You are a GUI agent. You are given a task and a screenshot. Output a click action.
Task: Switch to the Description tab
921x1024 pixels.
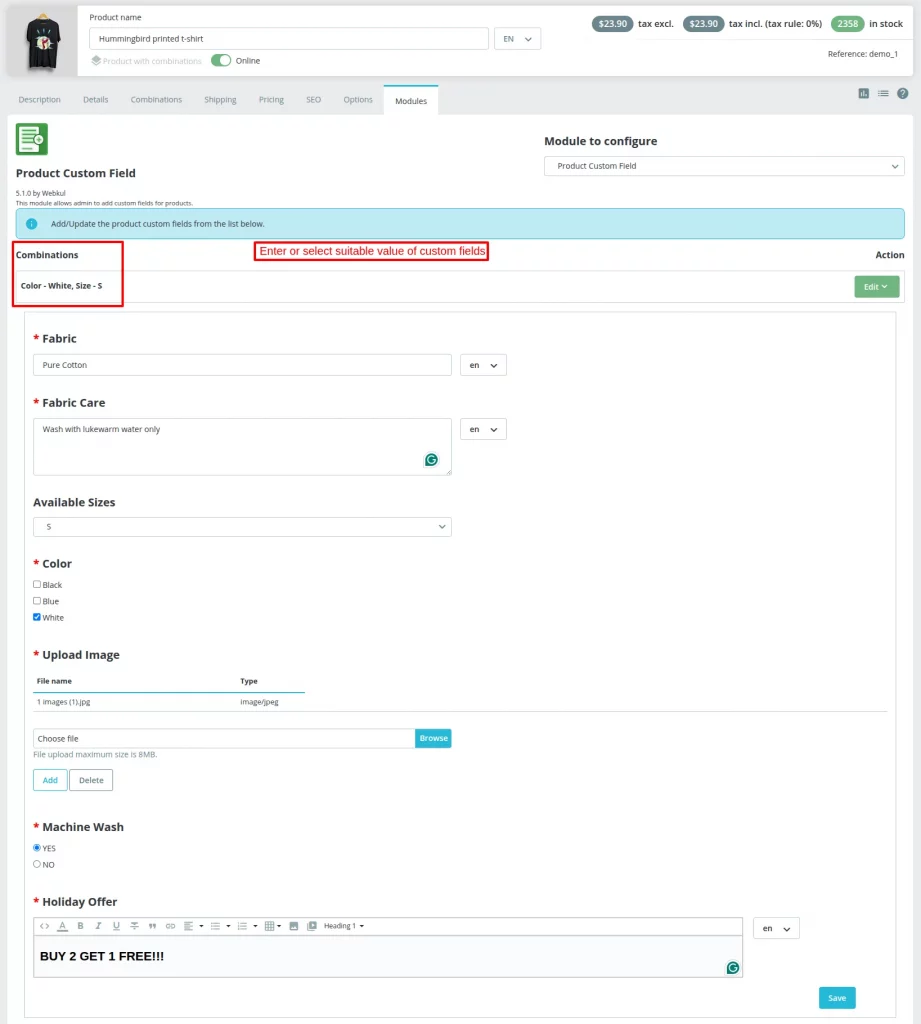[x=39, y=99]
